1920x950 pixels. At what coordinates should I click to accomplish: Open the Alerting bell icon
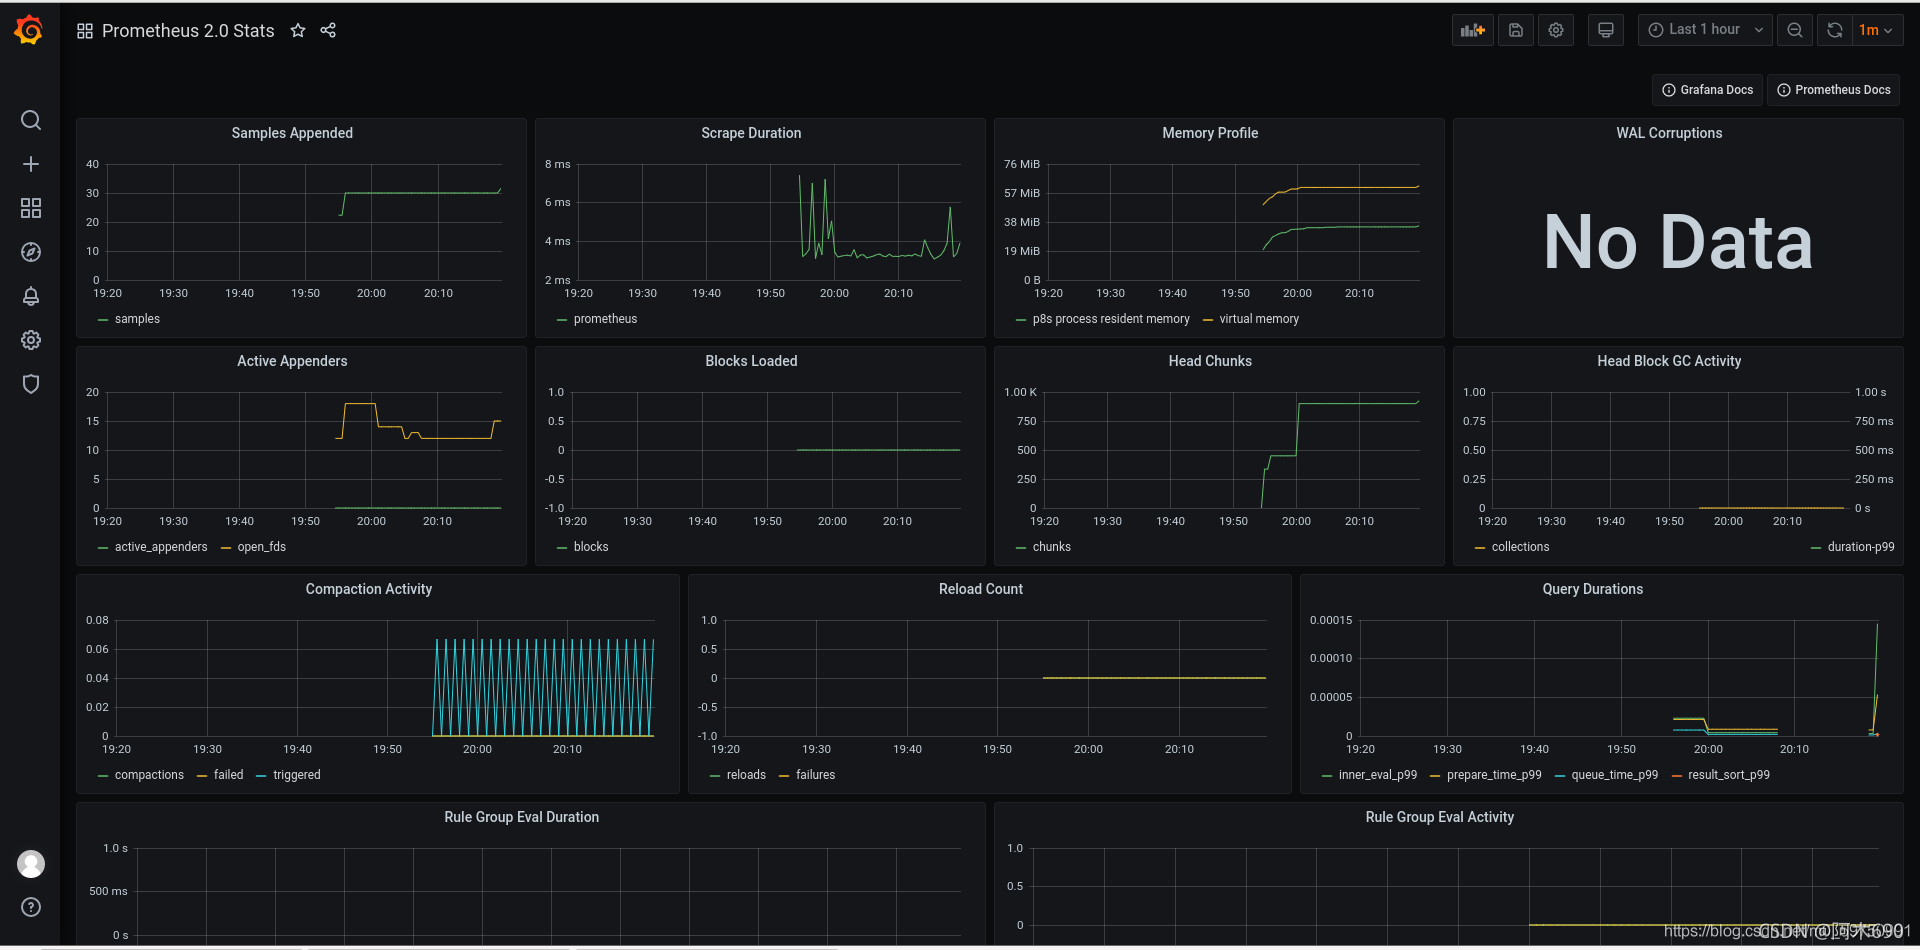point(31,296)
